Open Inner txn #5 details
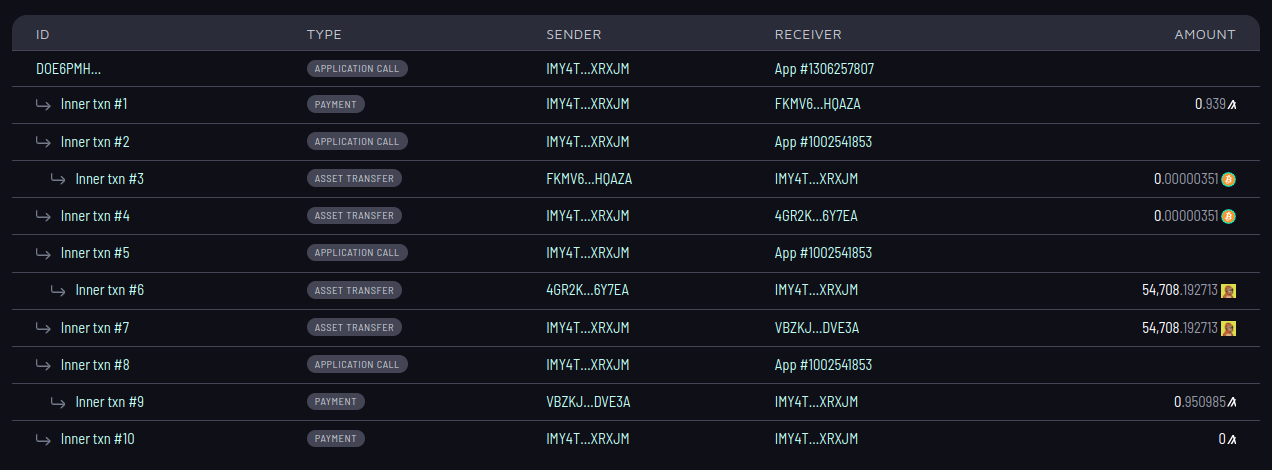This screenshot has width=1272, height=470. (x=95, y=253)
